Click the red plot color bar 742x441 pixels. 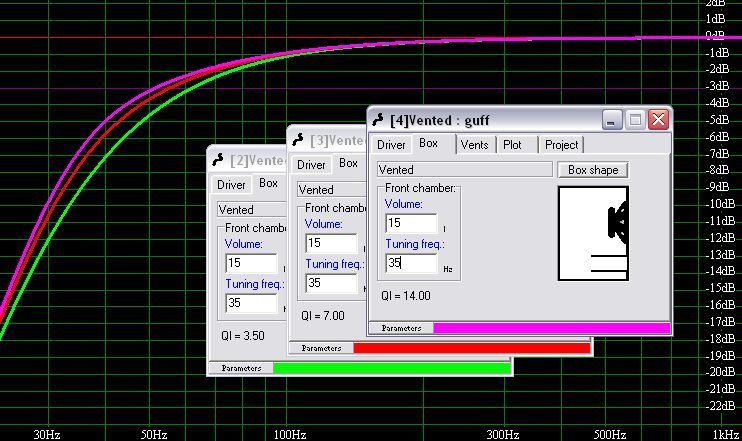[x=472, y=348]
